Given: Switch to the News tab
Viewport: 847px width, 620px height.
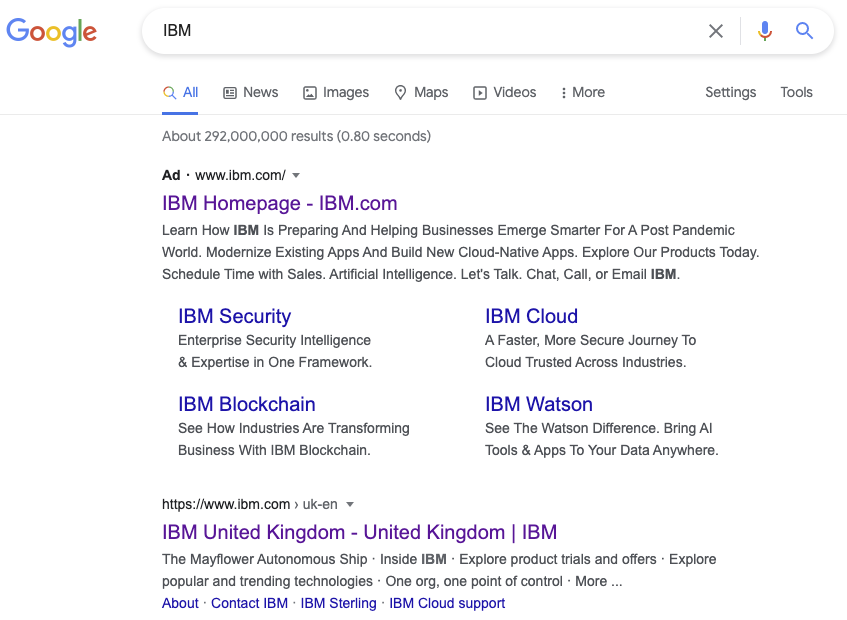Looking at the screenshot, I should (x=251, y=92).
